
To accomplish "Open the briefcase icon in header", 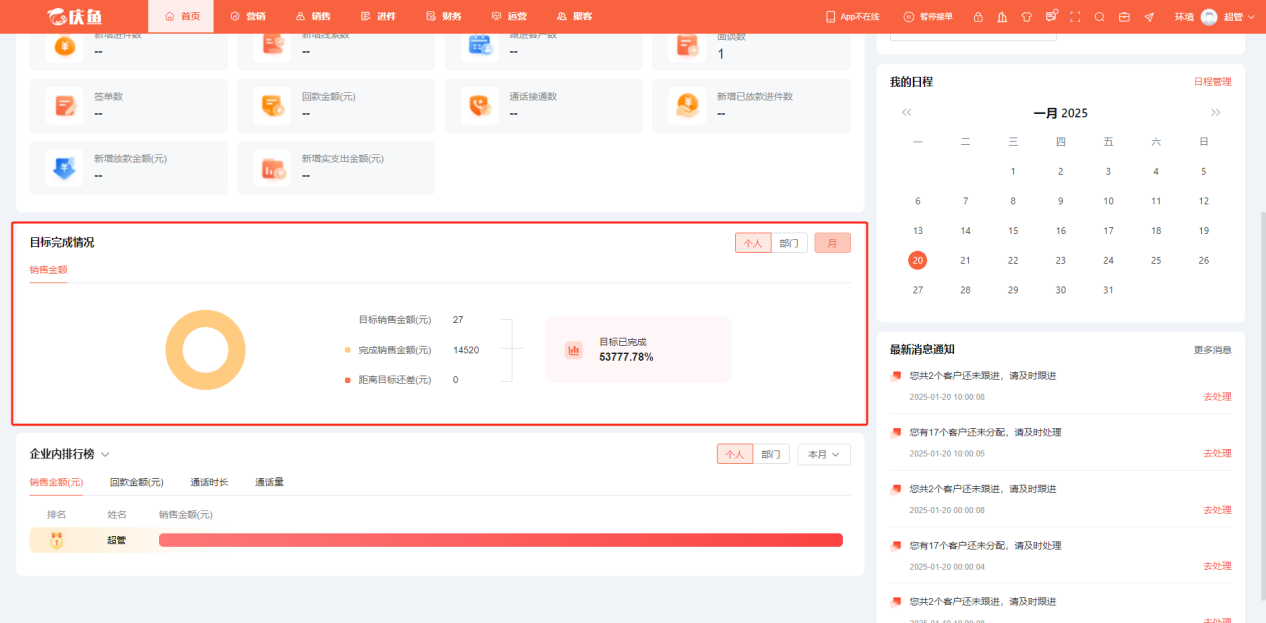I will (x=1124, y=17).
